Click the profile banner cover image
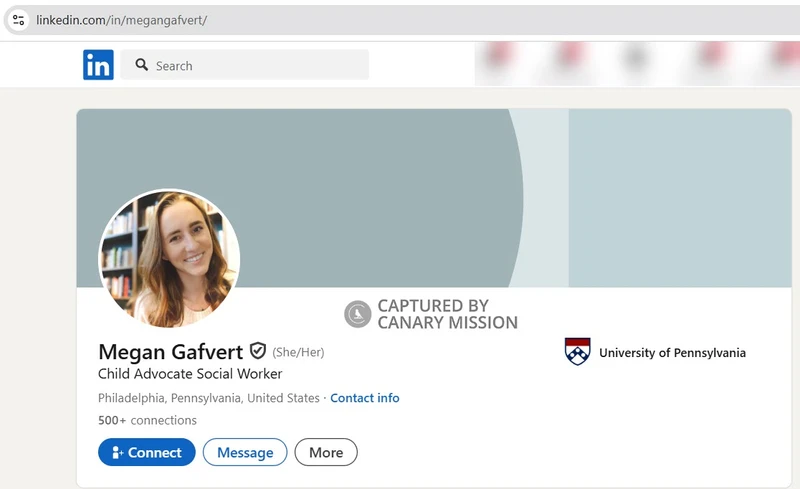Screen dimensions: 800x489 434,198
